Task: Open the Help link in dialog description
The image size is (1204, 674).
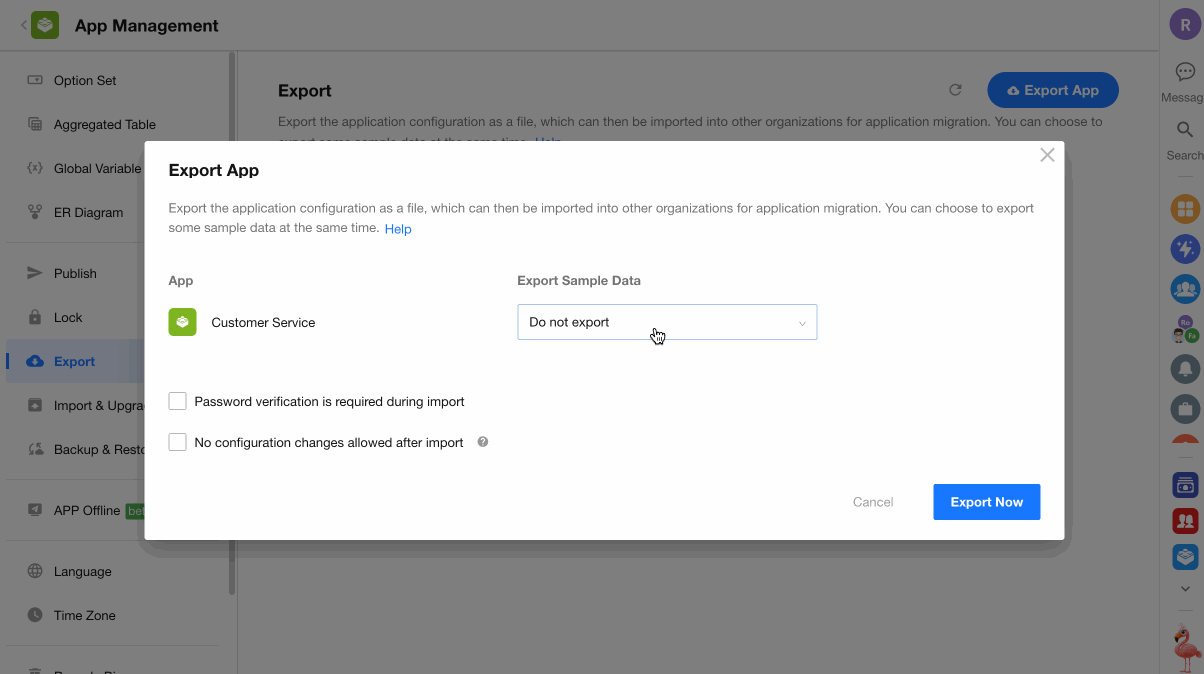Action: click(398, 229)
